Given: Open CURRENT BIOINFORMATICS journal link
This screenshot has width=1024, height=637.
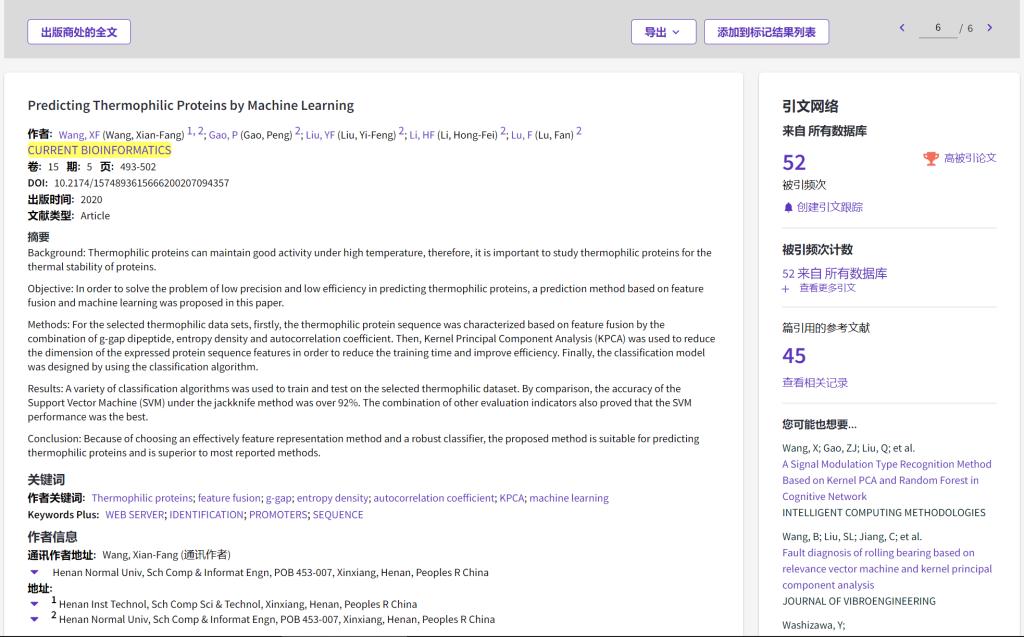Looking at the screenshot, I should pos(99,150).
